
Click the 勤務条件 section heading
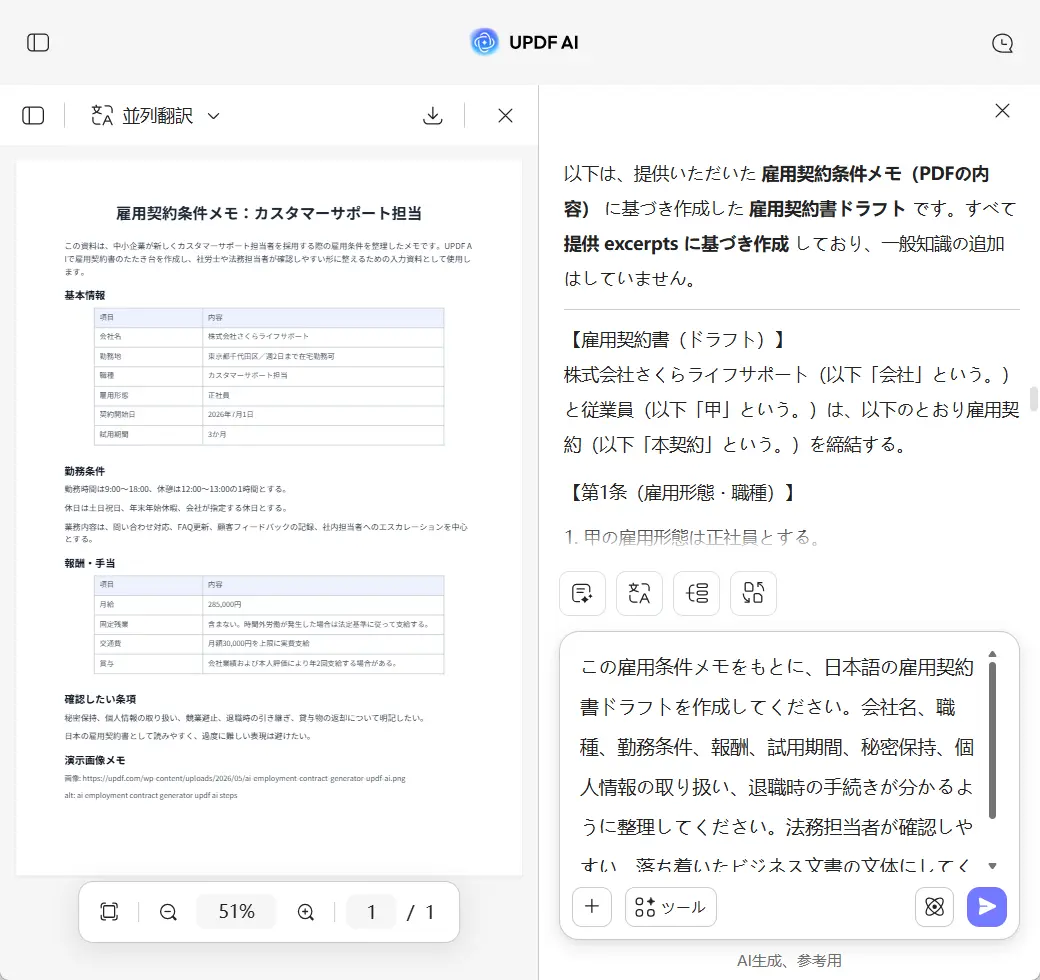[x=84, y=471]
